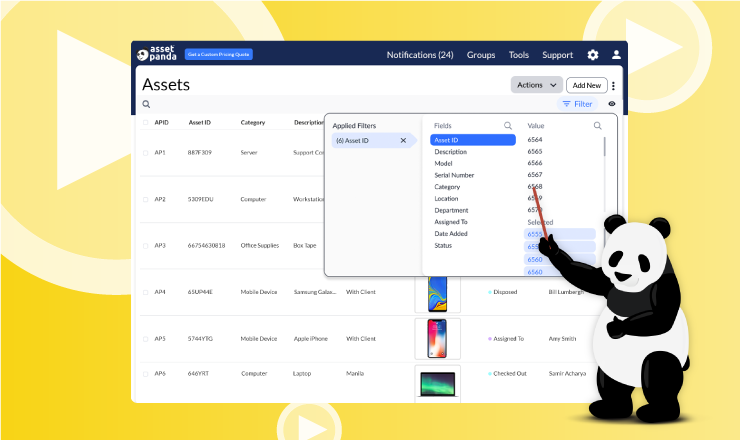Toggle column visibility eye icon
This screenshot has height=440, width=740.
point(612,104)
